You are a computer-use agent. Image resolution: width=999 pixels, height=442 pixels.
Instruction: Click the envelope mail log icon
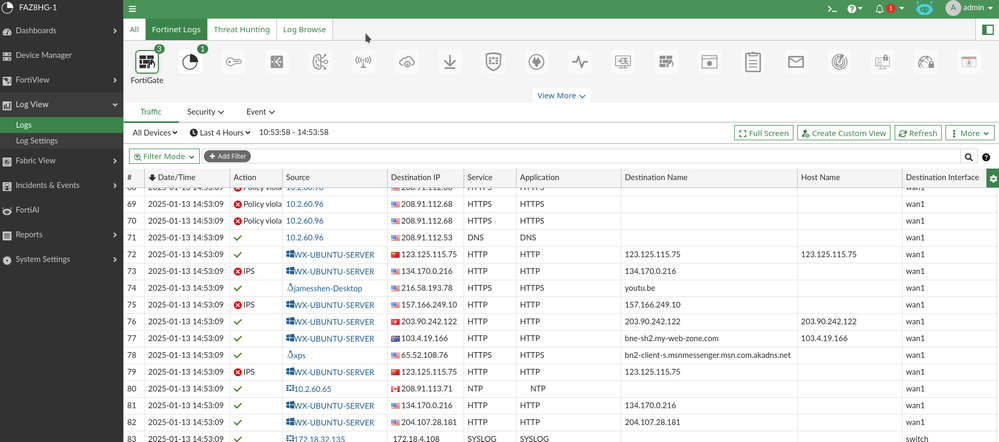pos(795,63)
